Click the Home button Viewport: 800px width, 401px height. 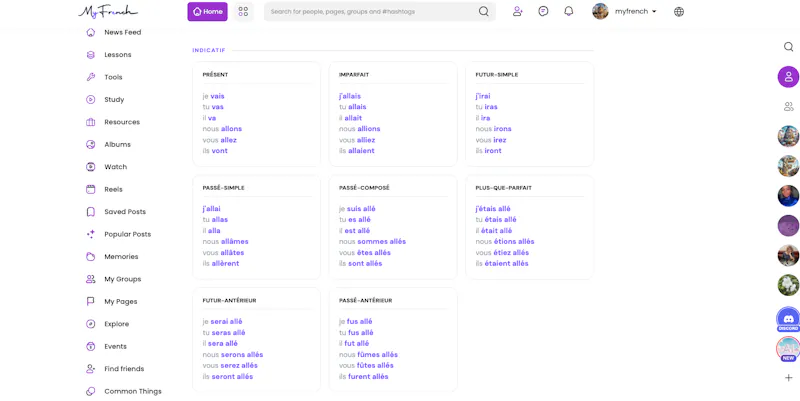207,11
